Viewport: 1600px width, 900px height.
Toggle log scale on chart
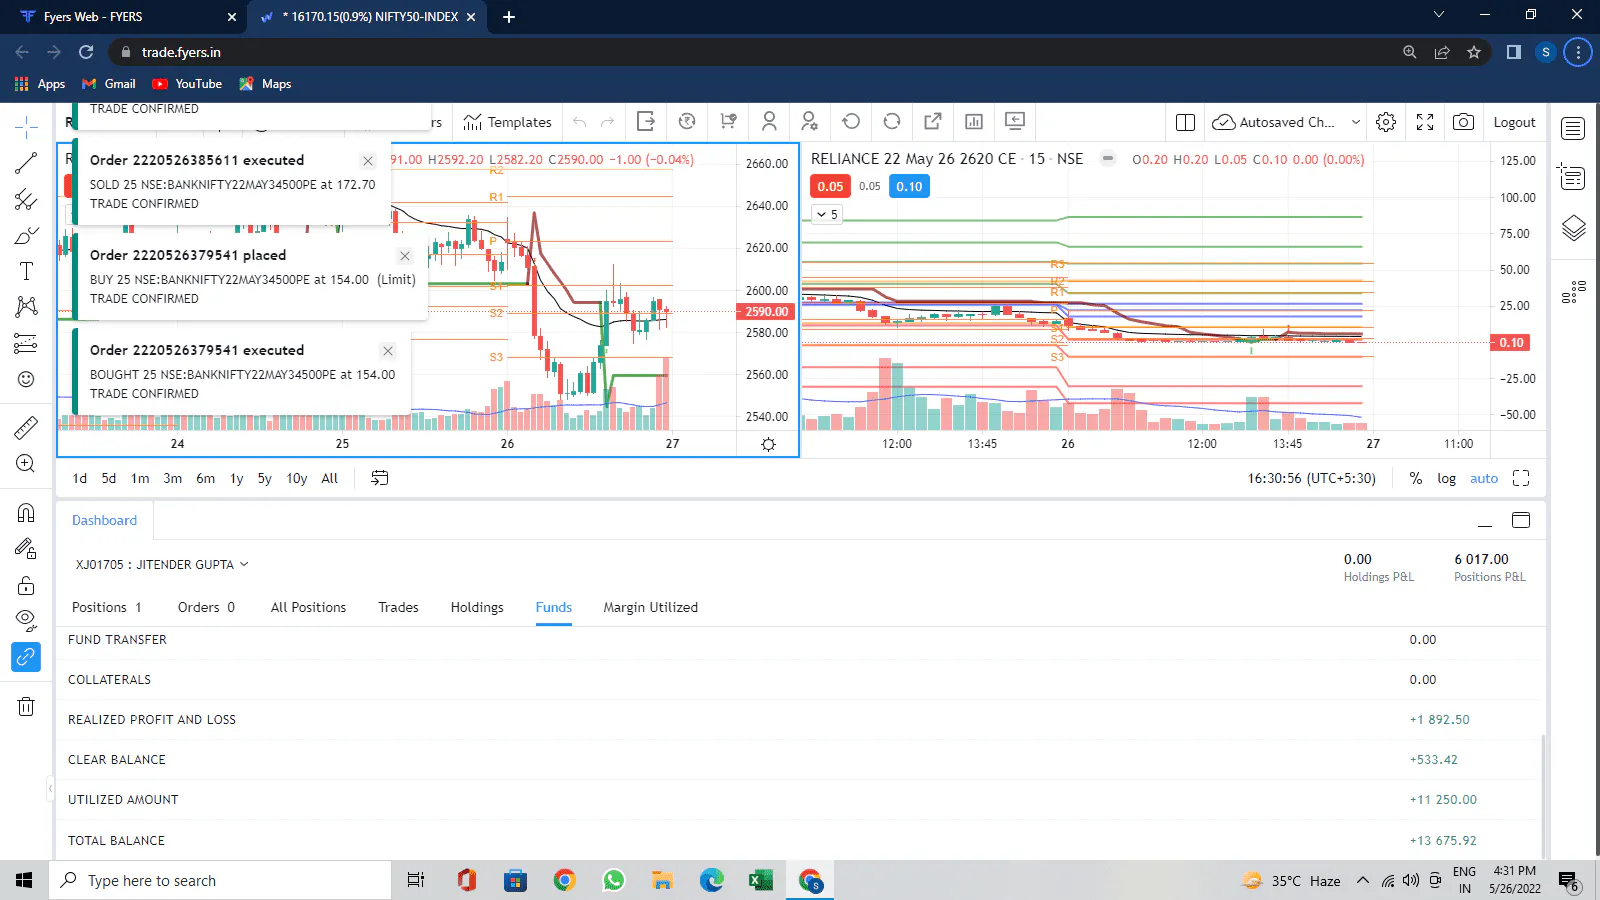click(x=1446, y=478)
